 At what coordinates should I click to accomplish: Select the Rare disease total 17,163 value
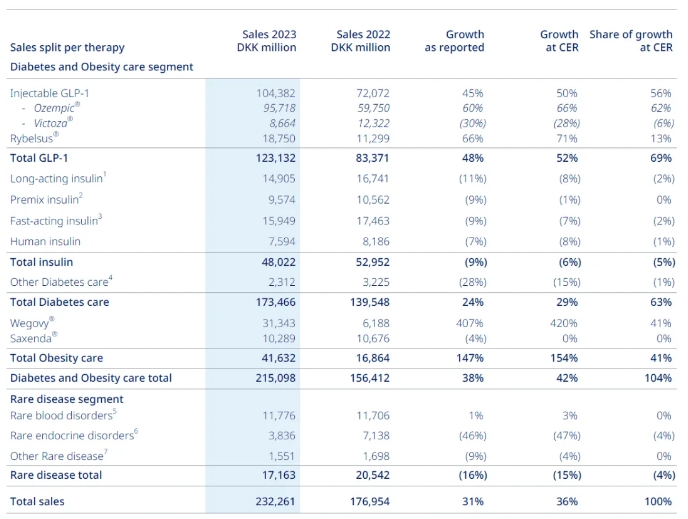coord(279,475)
